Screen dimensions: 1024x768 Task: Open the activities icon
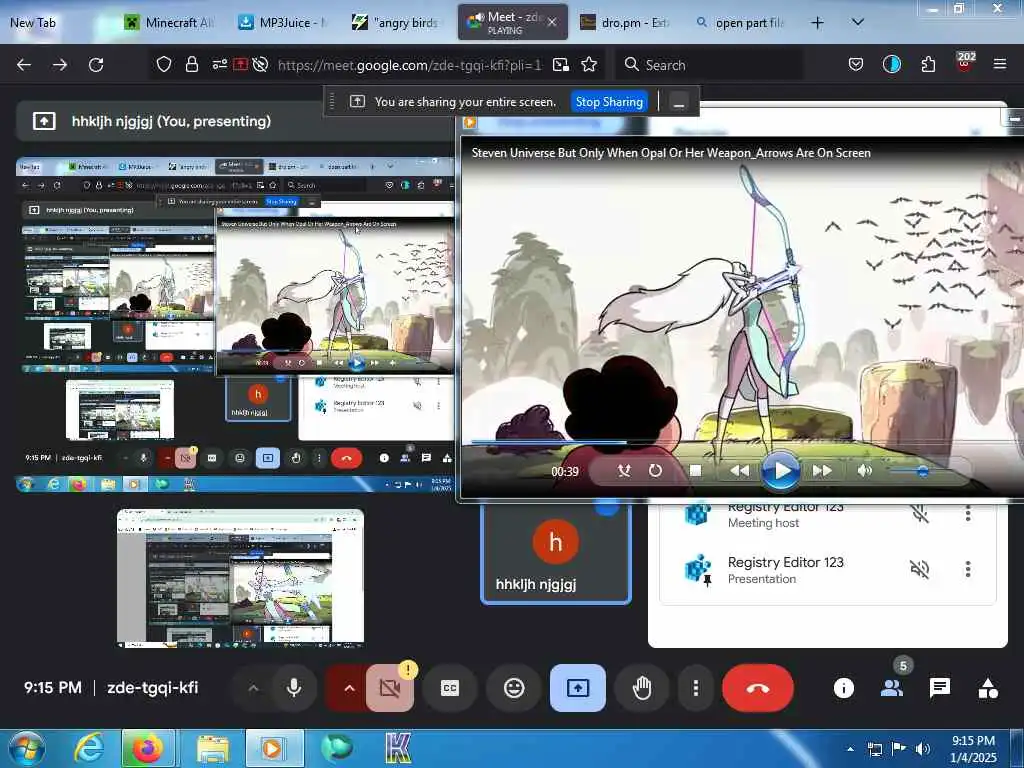[988, 688]
